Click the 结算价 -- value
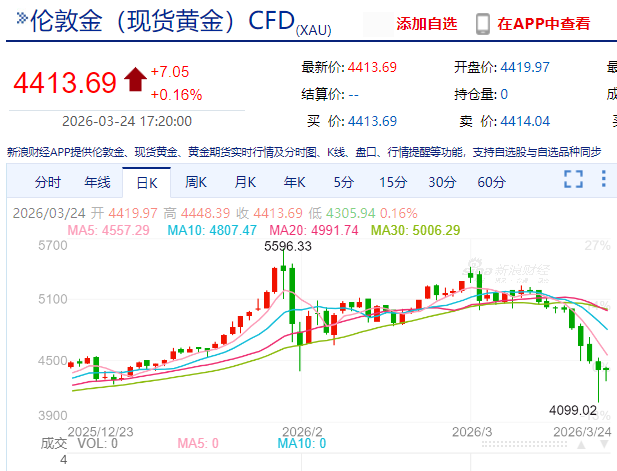Screen dimensions: 617x471 click(353, 94)
